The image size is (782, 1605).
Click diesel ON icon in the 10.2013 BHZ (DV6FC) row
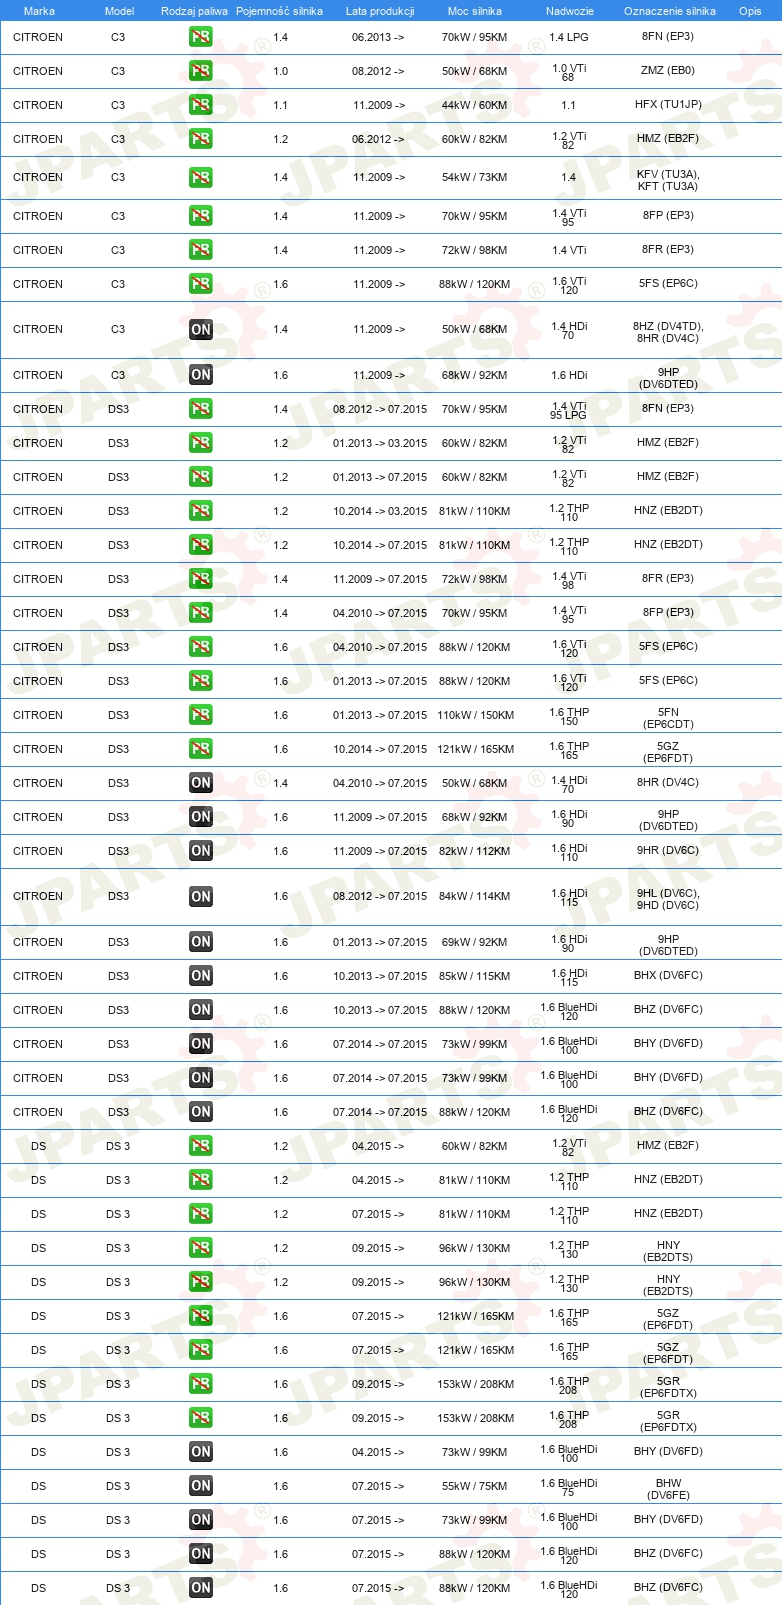201,1010
